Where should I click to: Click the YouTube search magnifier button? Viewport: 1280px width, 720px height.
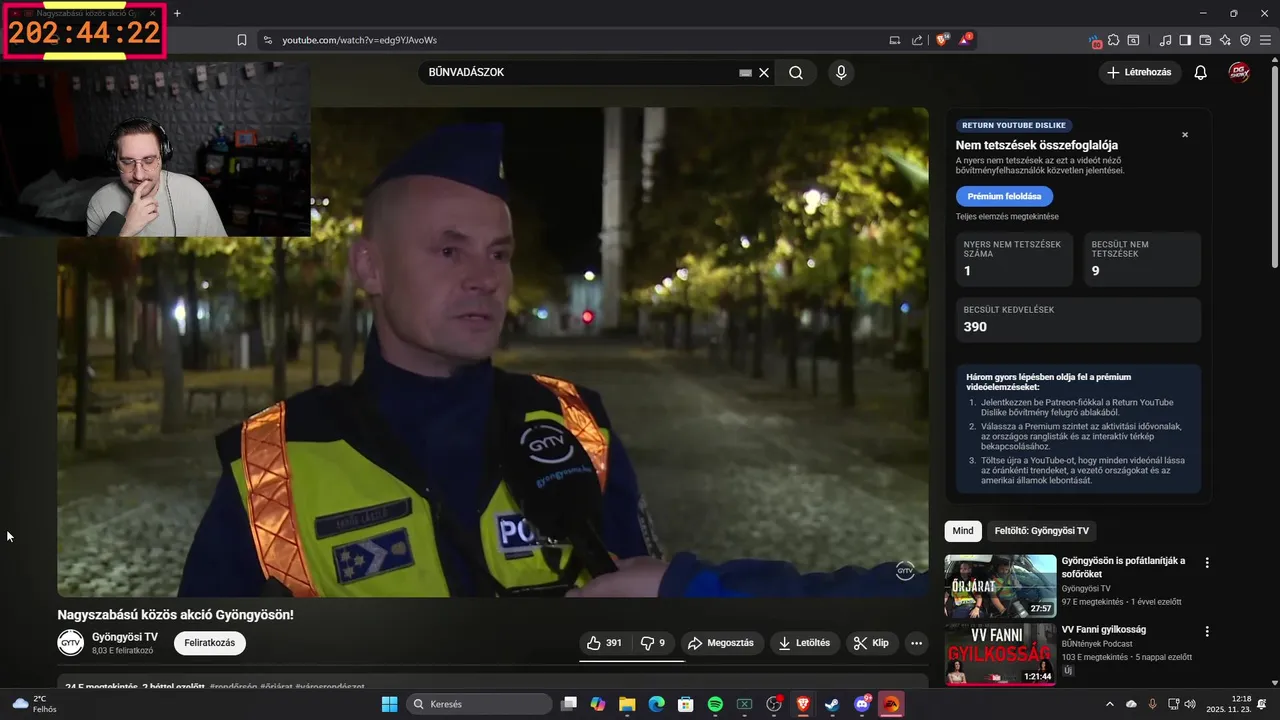796,72
